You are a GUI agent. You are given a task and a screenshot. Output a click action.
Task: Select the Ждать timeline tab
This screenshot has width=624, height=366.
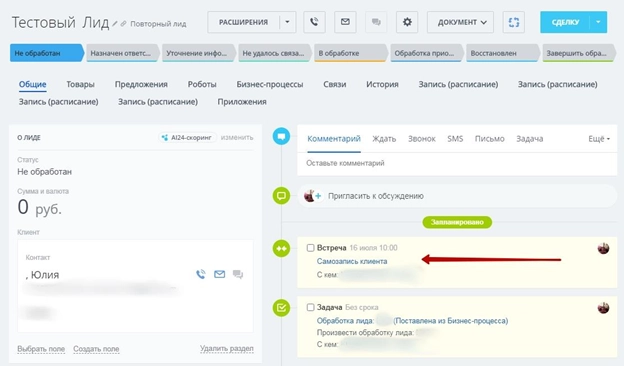[x=384, y=138]
